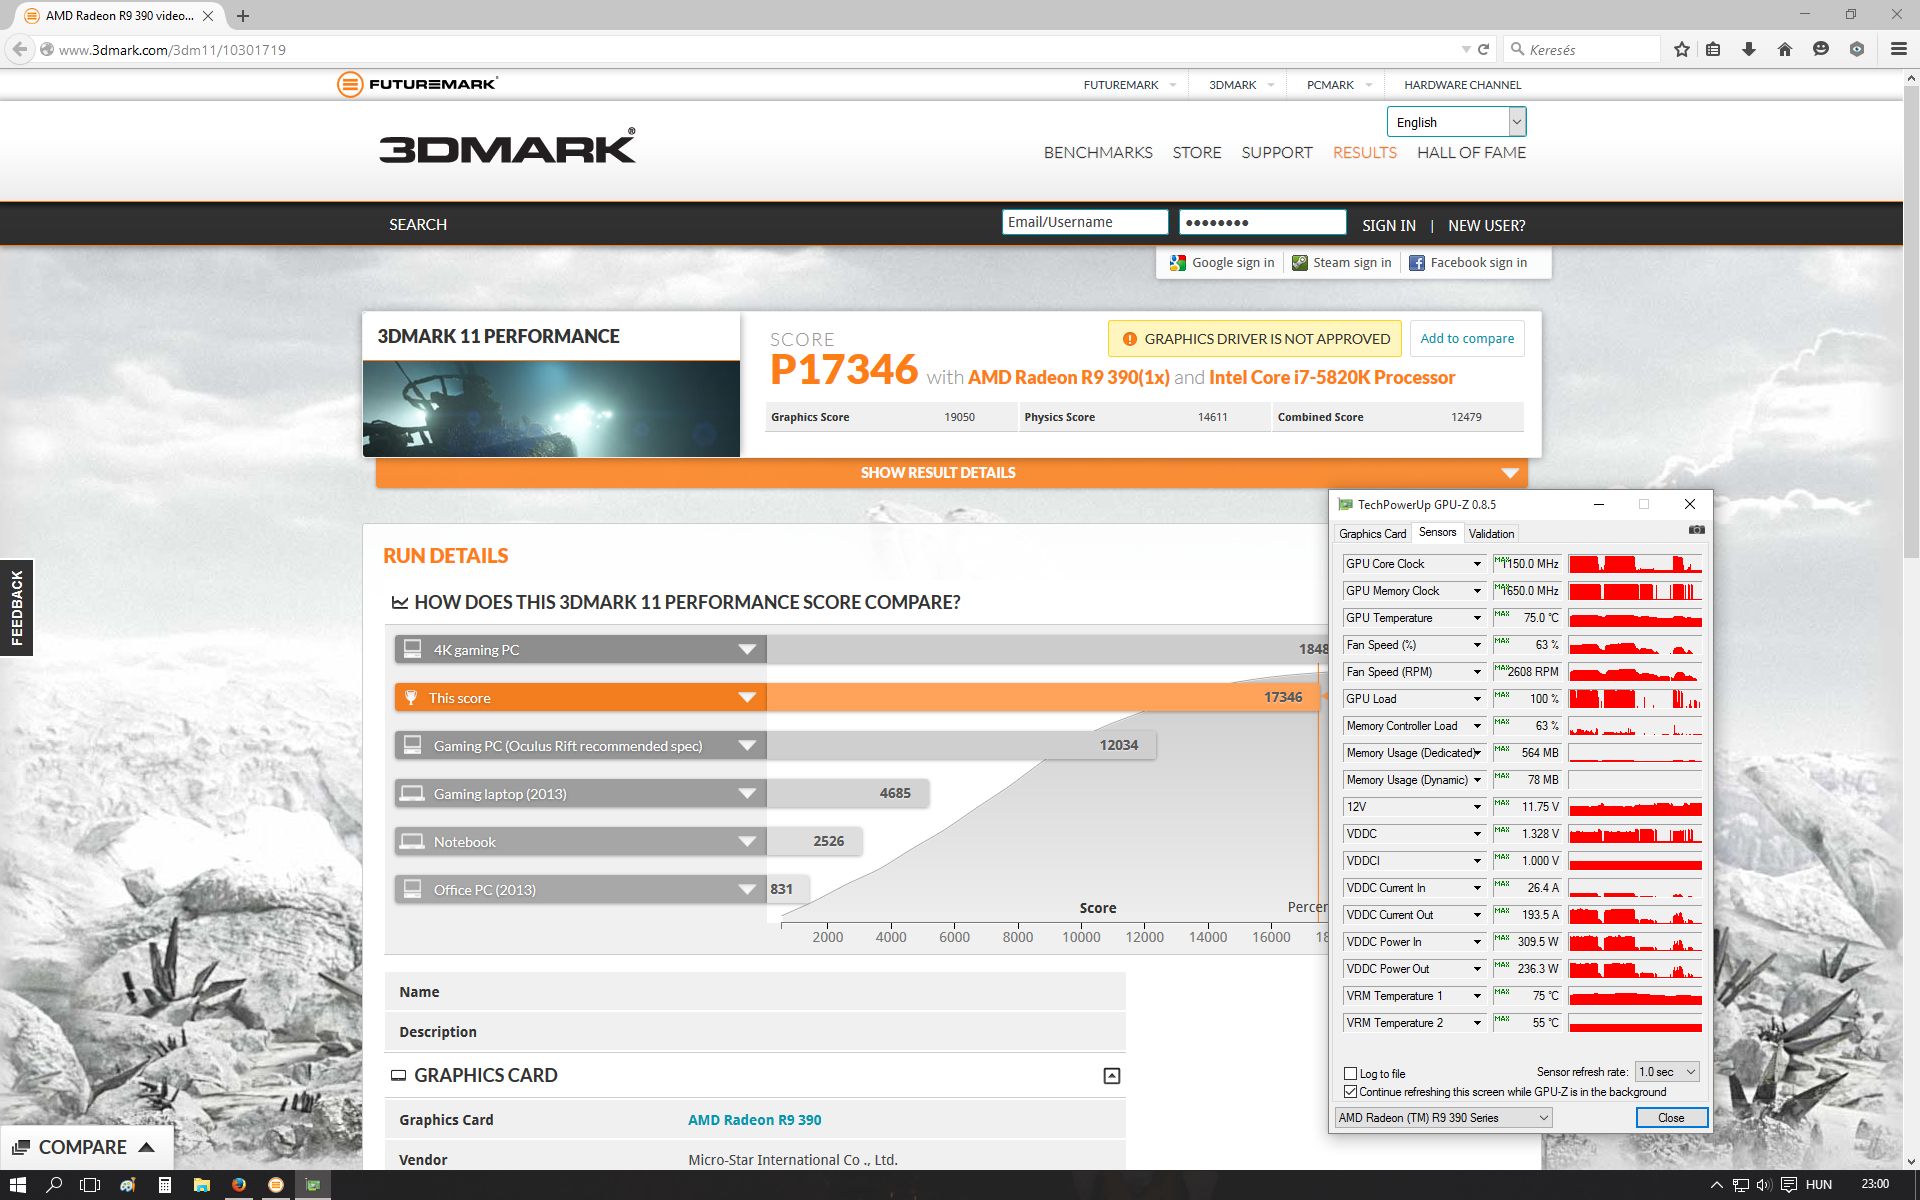
Task: Click the 3DMark logo
Action: coord(507,146)
